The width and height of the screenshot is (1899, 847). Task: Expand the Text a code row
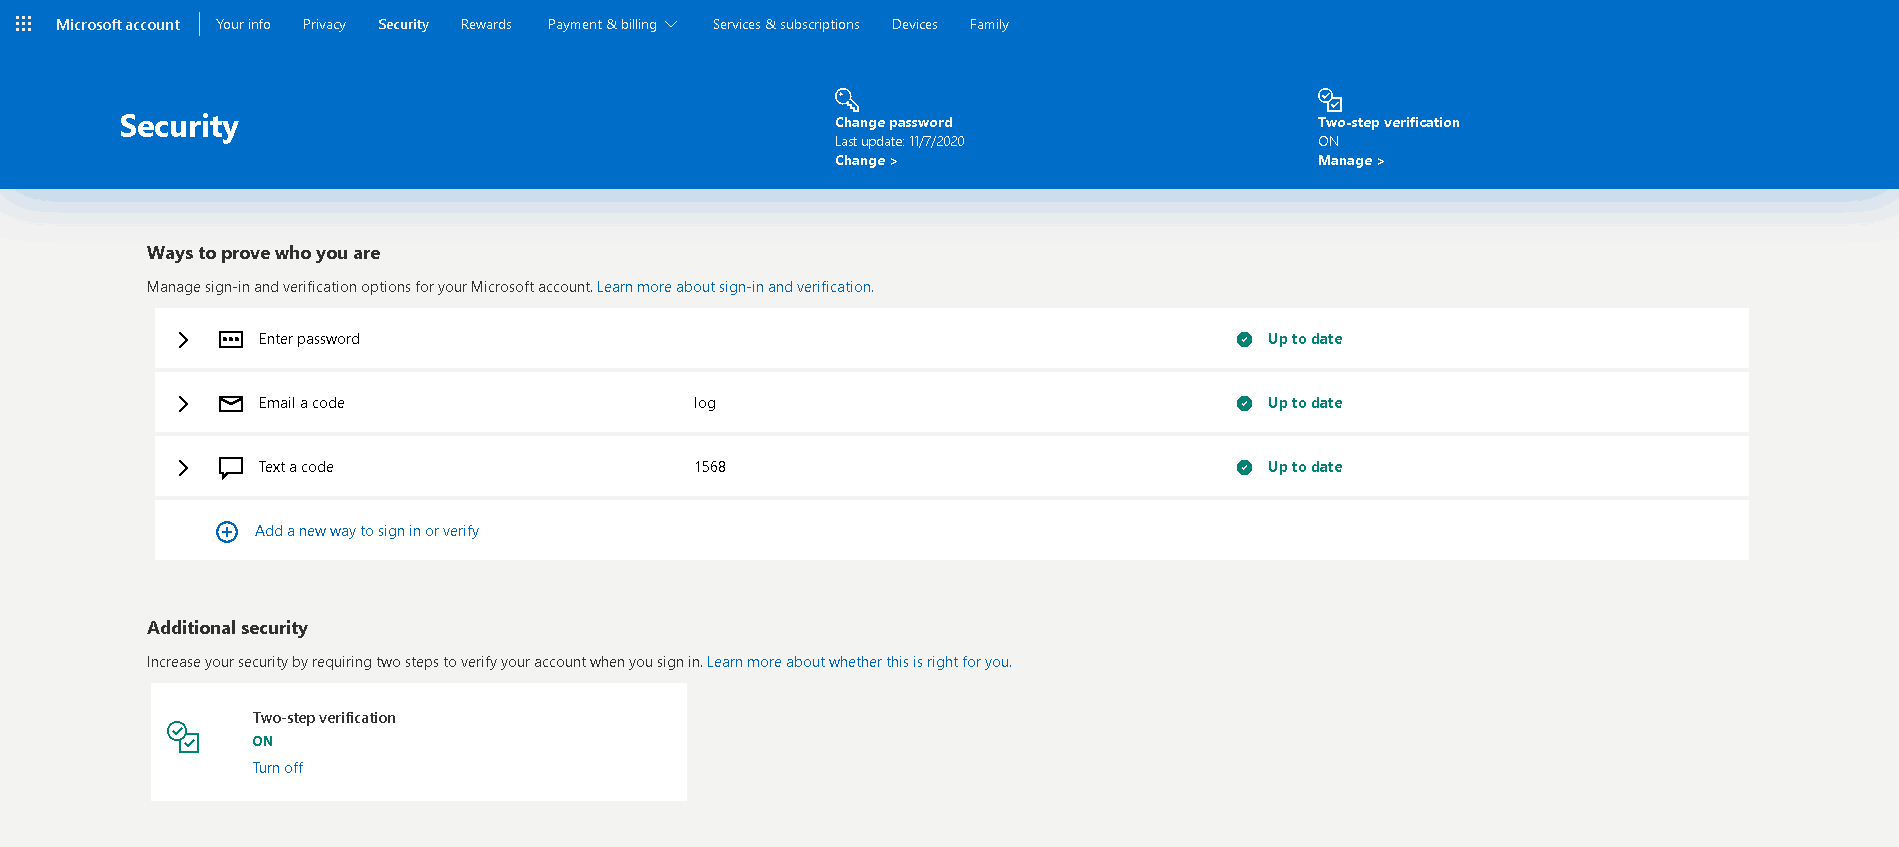tap(183, 468)
